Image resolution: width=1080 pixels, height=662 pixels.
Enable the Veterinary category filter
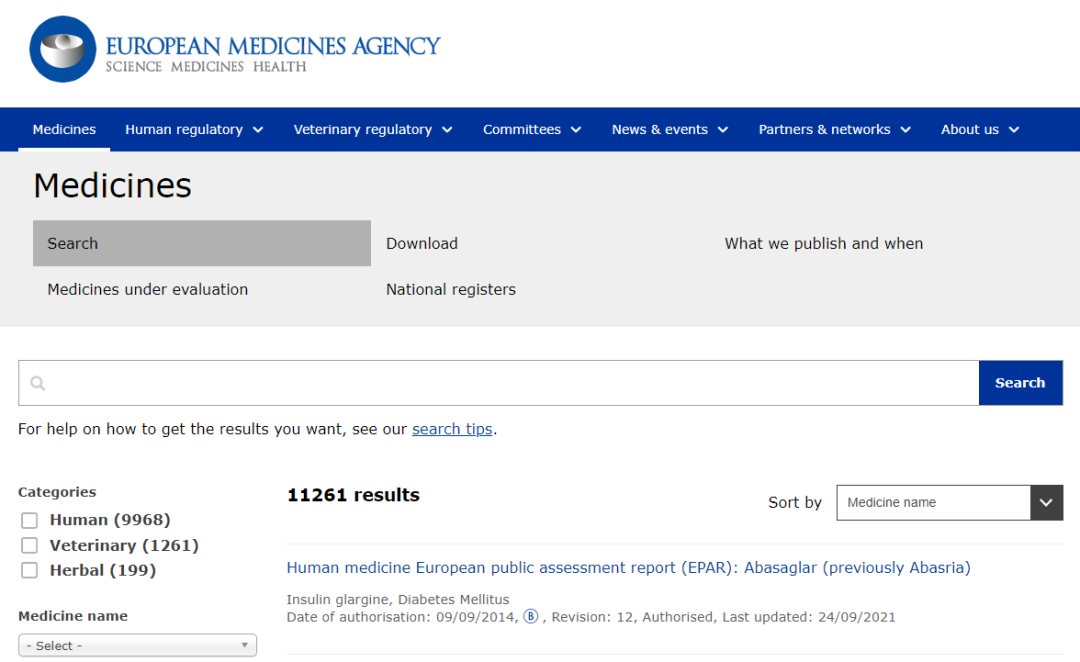pos(30,545)
